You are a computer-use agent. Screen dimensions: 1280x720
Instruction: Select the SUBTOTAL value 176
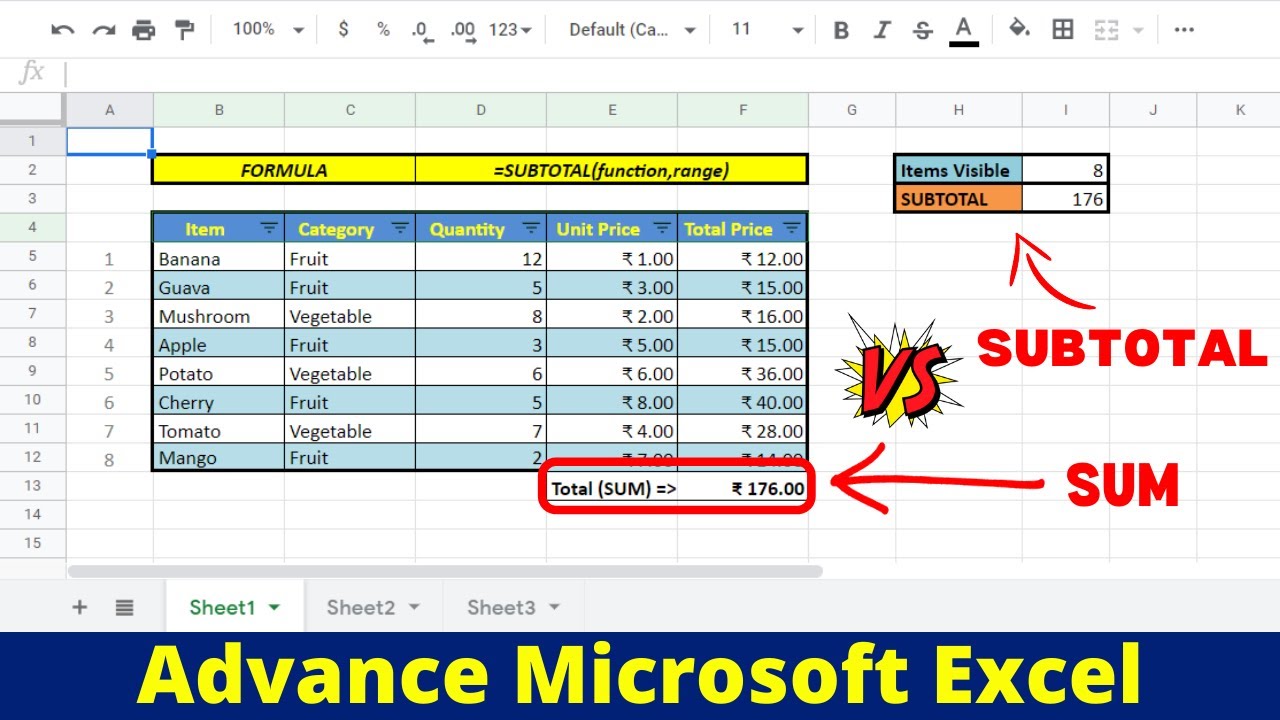point(1065,199)
